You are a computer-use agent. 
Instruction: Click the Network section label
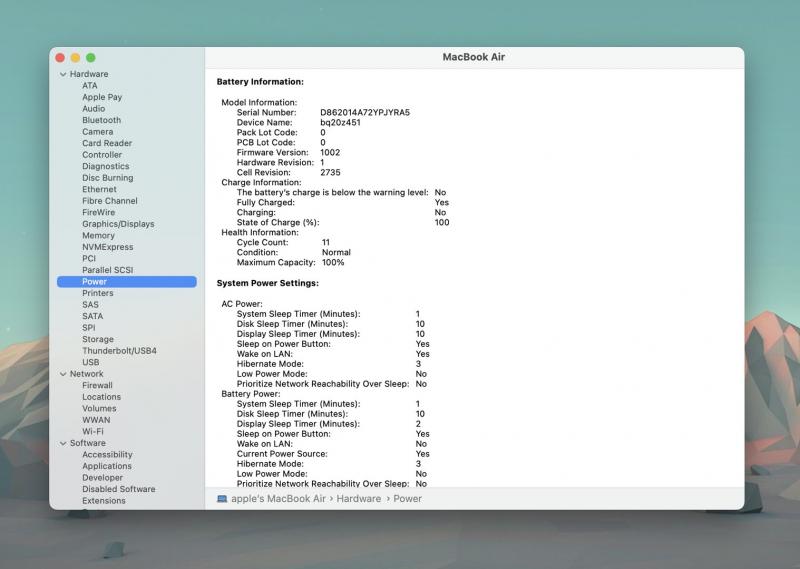click(x=86, y=374)
